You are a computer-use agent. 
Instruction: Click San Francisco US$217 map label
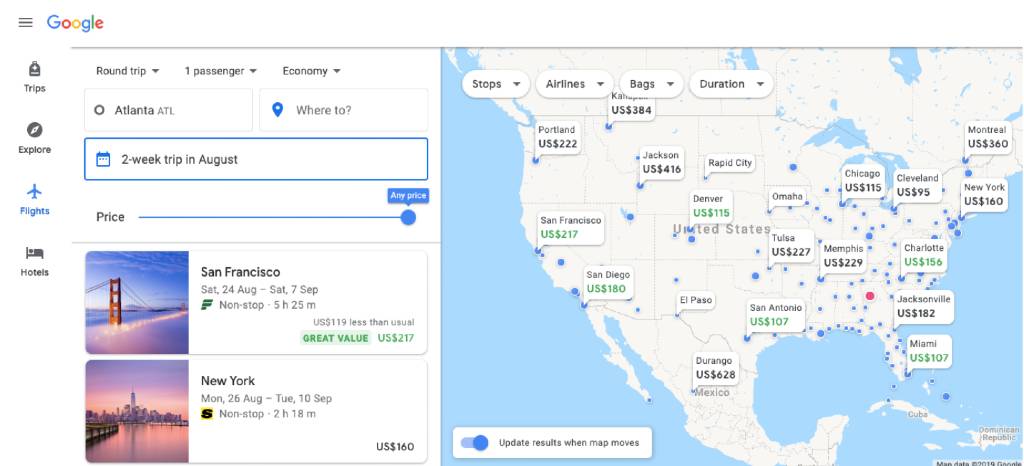(x=570, y=227)
